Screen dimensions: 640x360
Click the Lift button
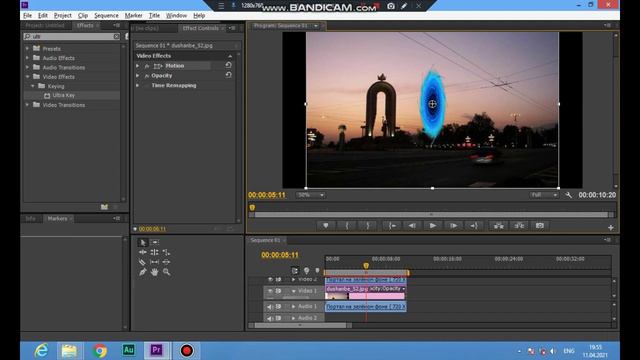(499, 226)
